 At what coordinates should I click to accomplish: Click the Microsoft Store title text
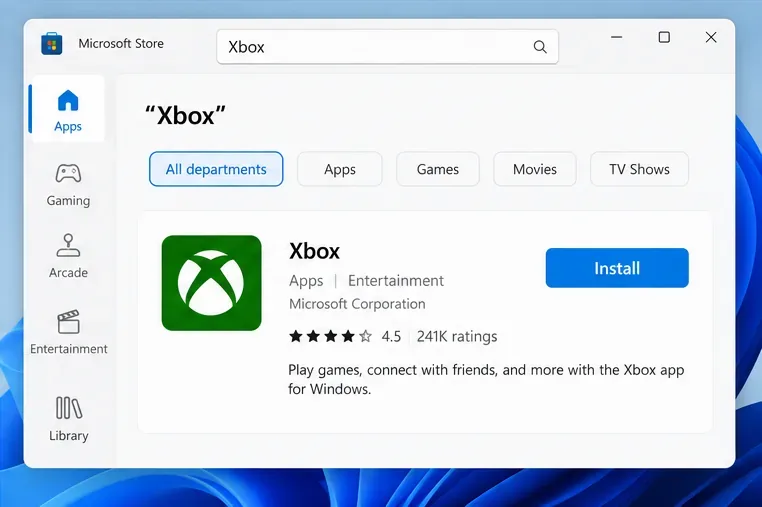pos(121,44)
